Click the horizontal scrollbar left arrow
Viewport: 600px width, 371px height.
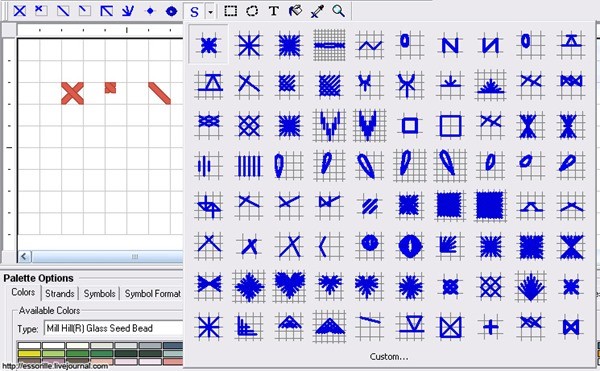[x=24, y=257]
